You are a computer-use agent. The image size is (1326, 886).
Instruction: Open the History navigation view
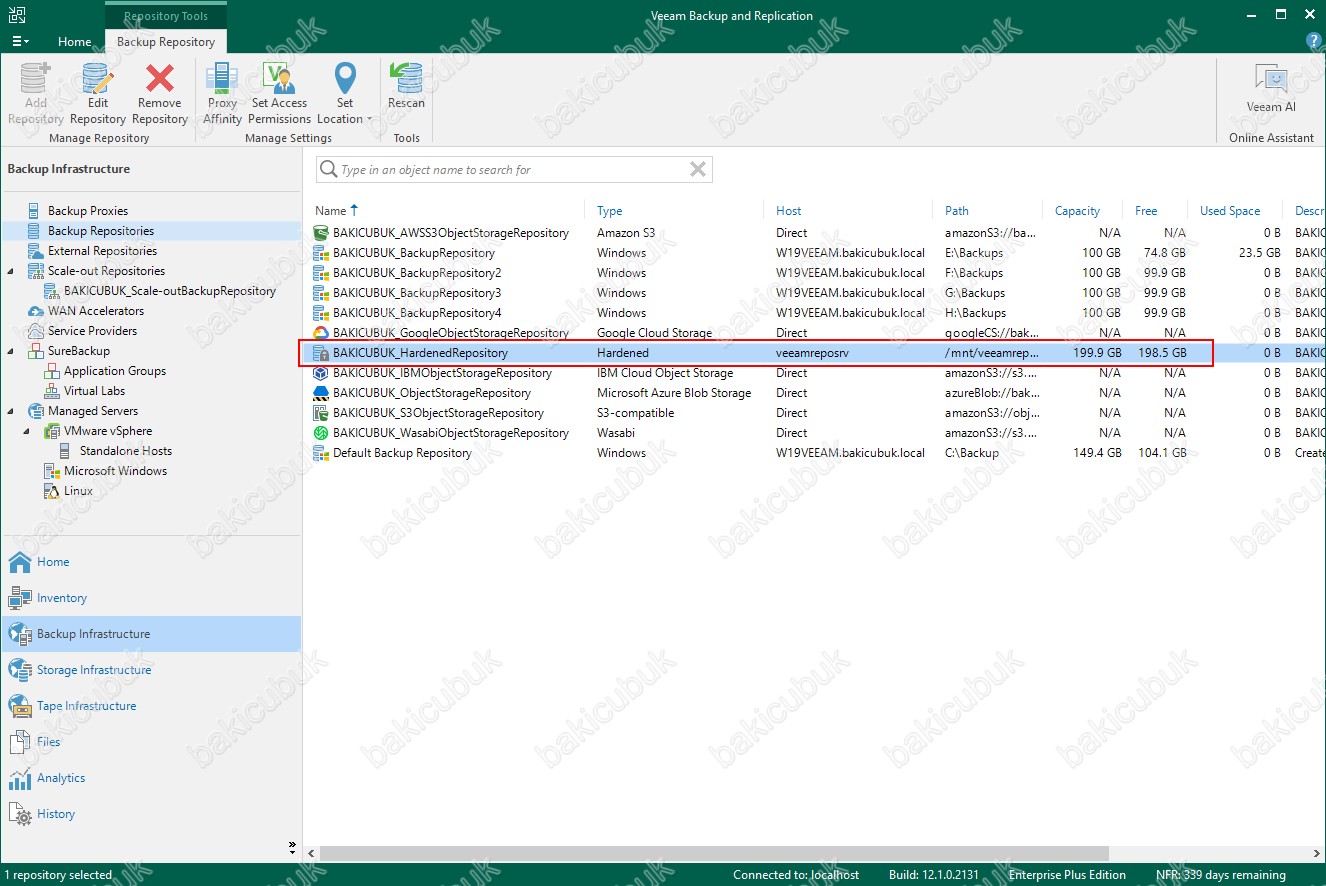(150, 814)
